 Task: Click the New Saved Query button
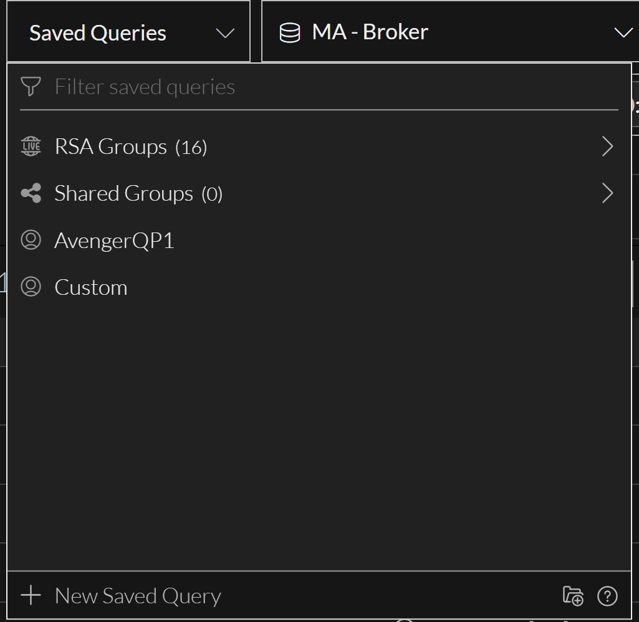pos(137,596)
